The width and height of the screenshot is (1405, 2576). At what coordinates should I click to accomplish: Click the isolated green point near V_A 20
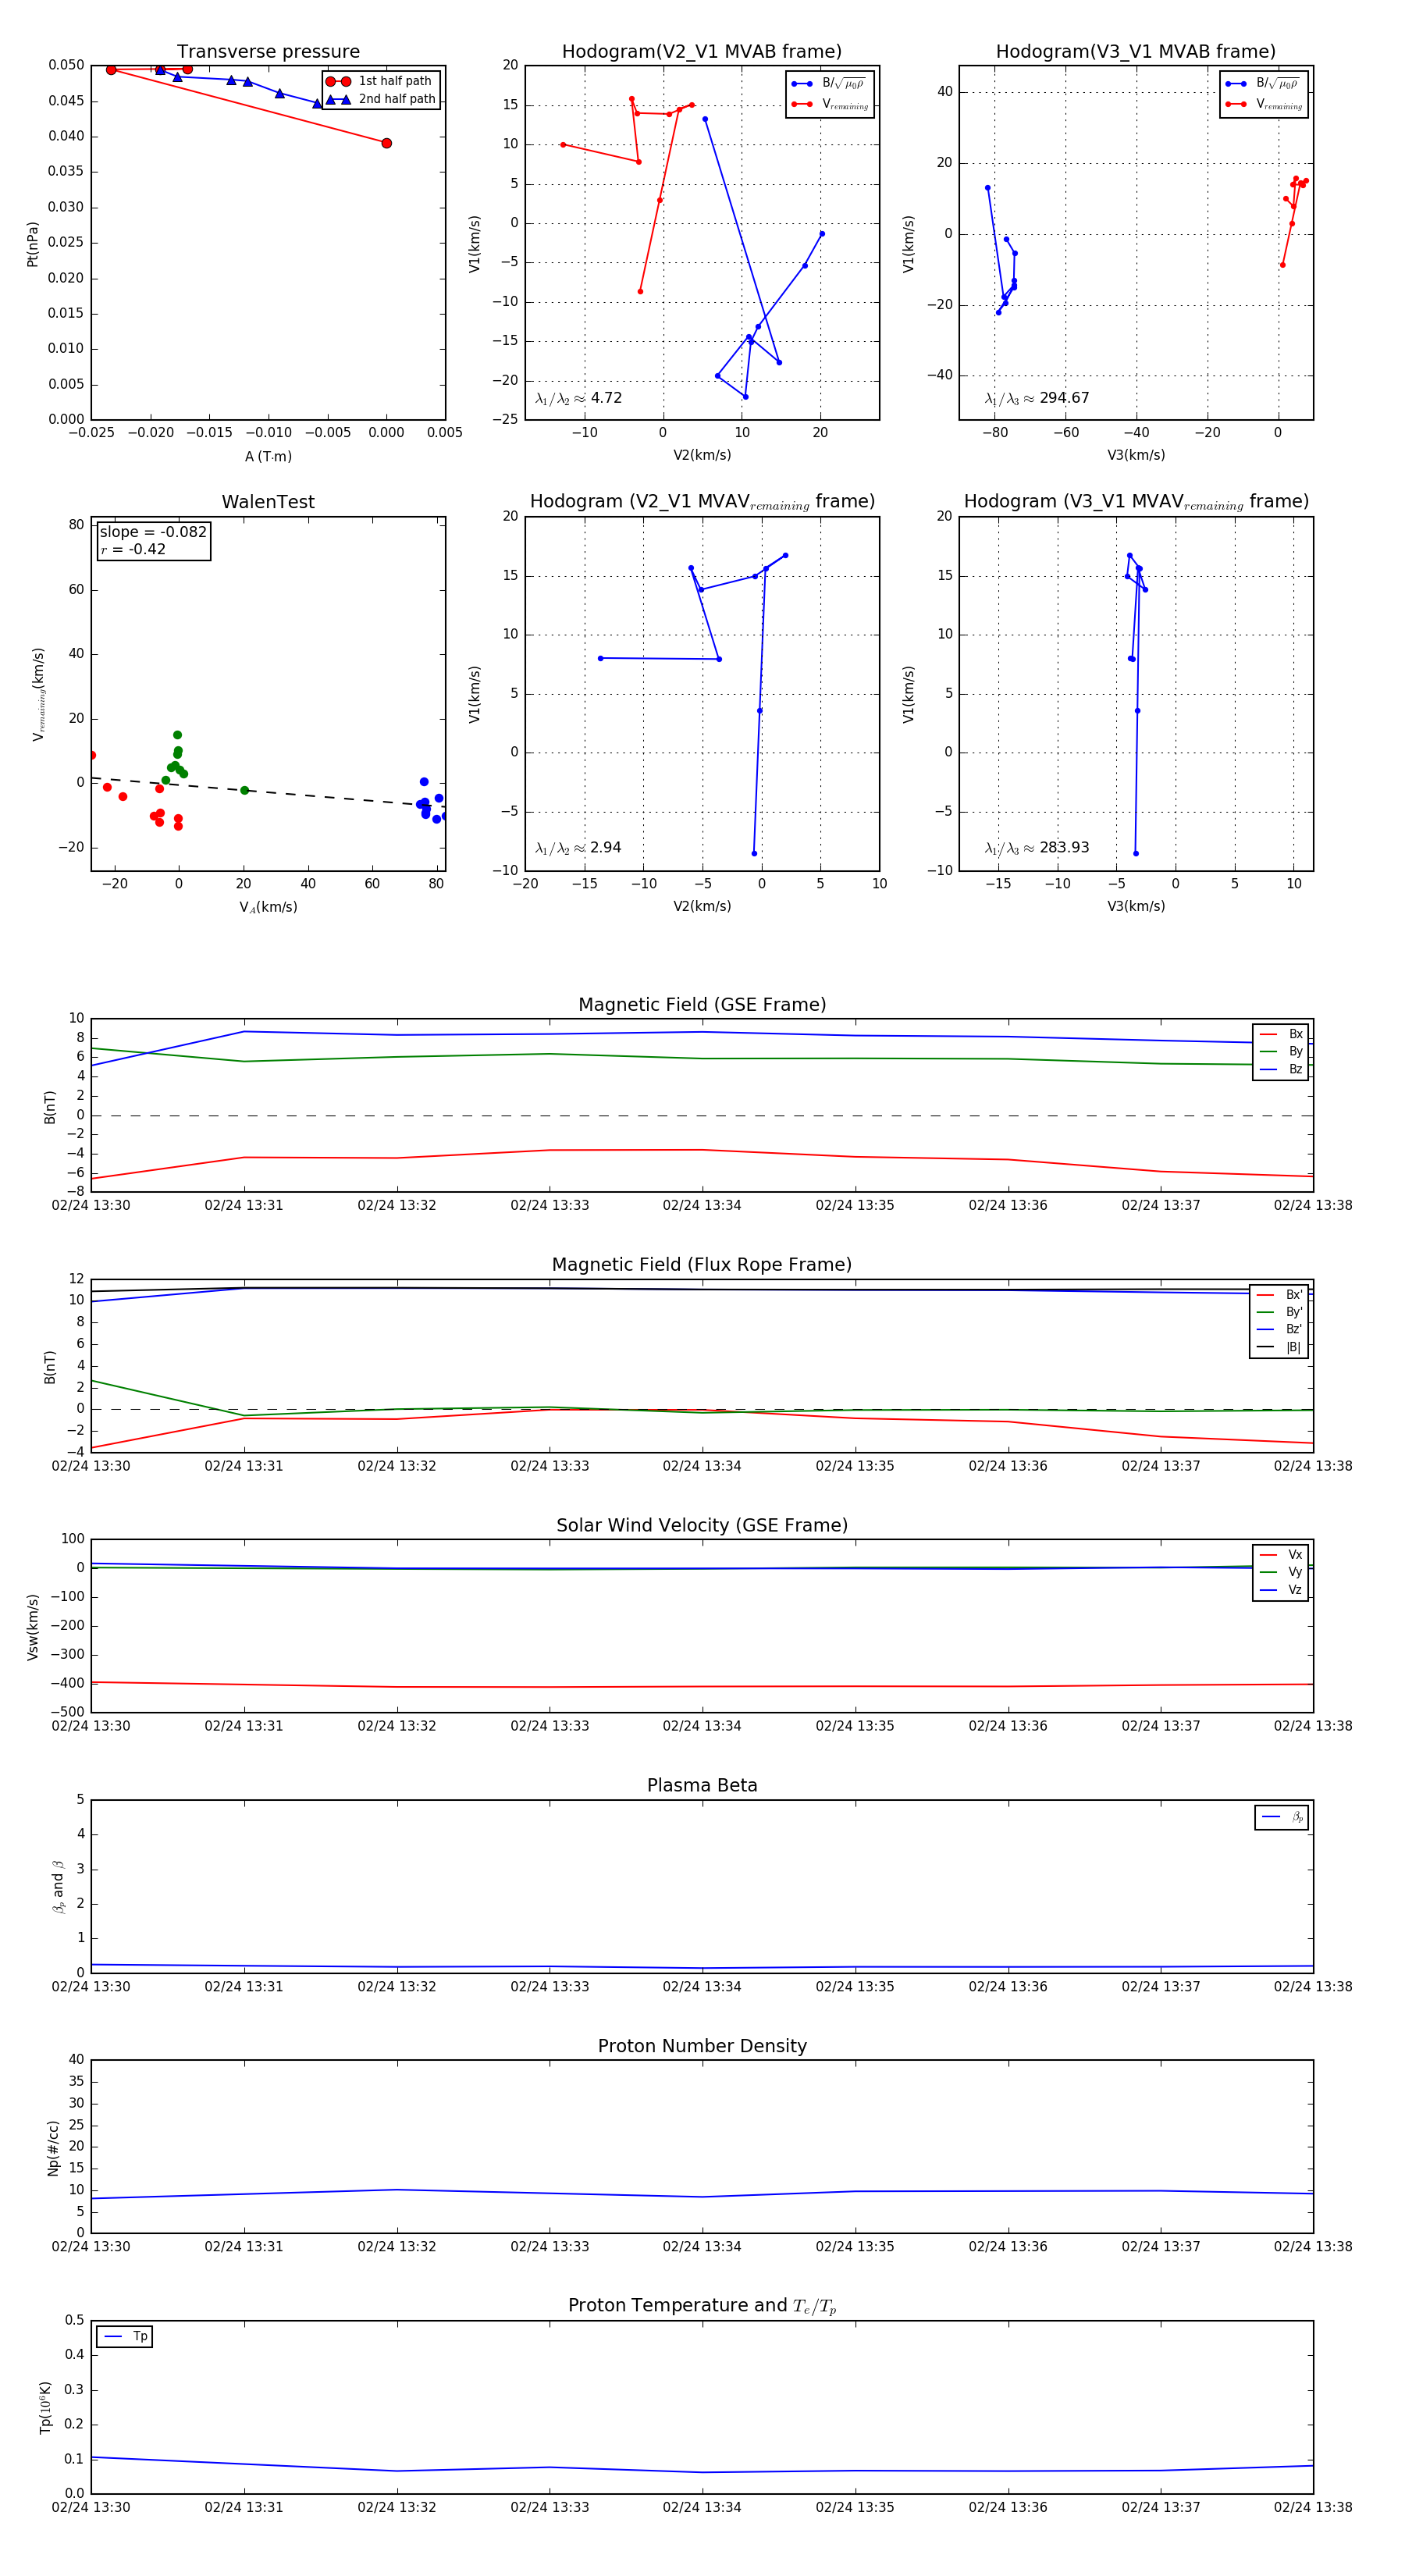pyautogui.click(x=244, y=790)
